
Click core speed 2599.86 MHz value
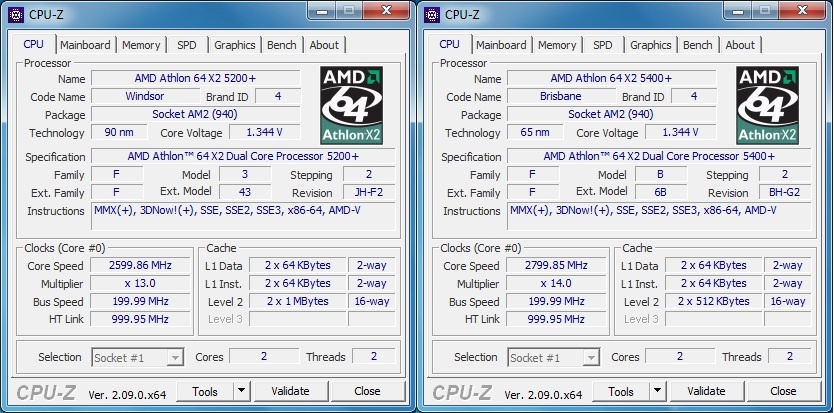tap(140, 265)
